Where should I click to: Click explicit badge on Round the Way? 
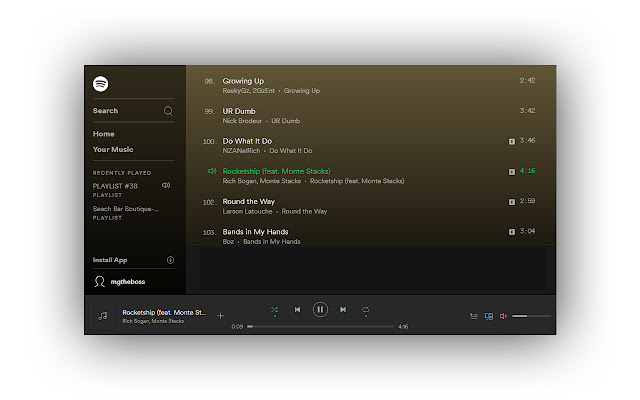click(x=511, y=202)
